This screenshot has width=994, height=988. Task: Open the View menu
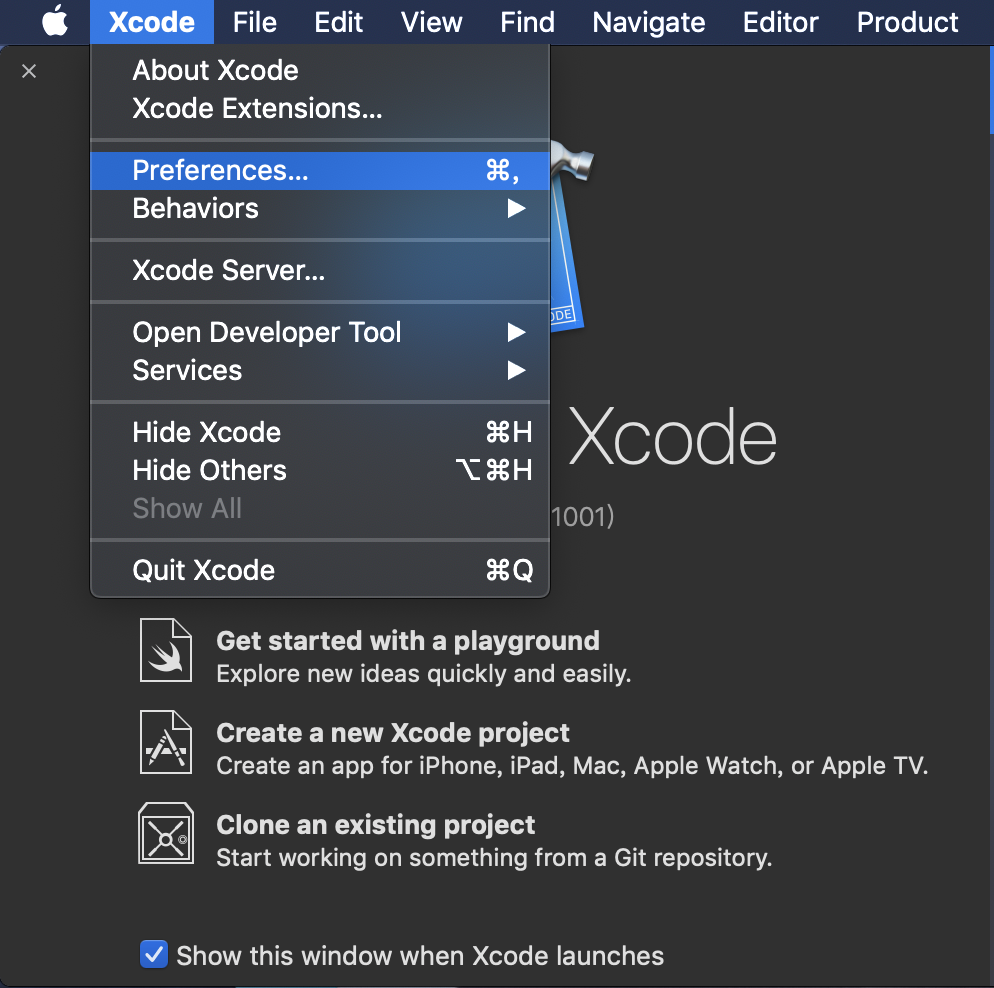tap(431, 22)
